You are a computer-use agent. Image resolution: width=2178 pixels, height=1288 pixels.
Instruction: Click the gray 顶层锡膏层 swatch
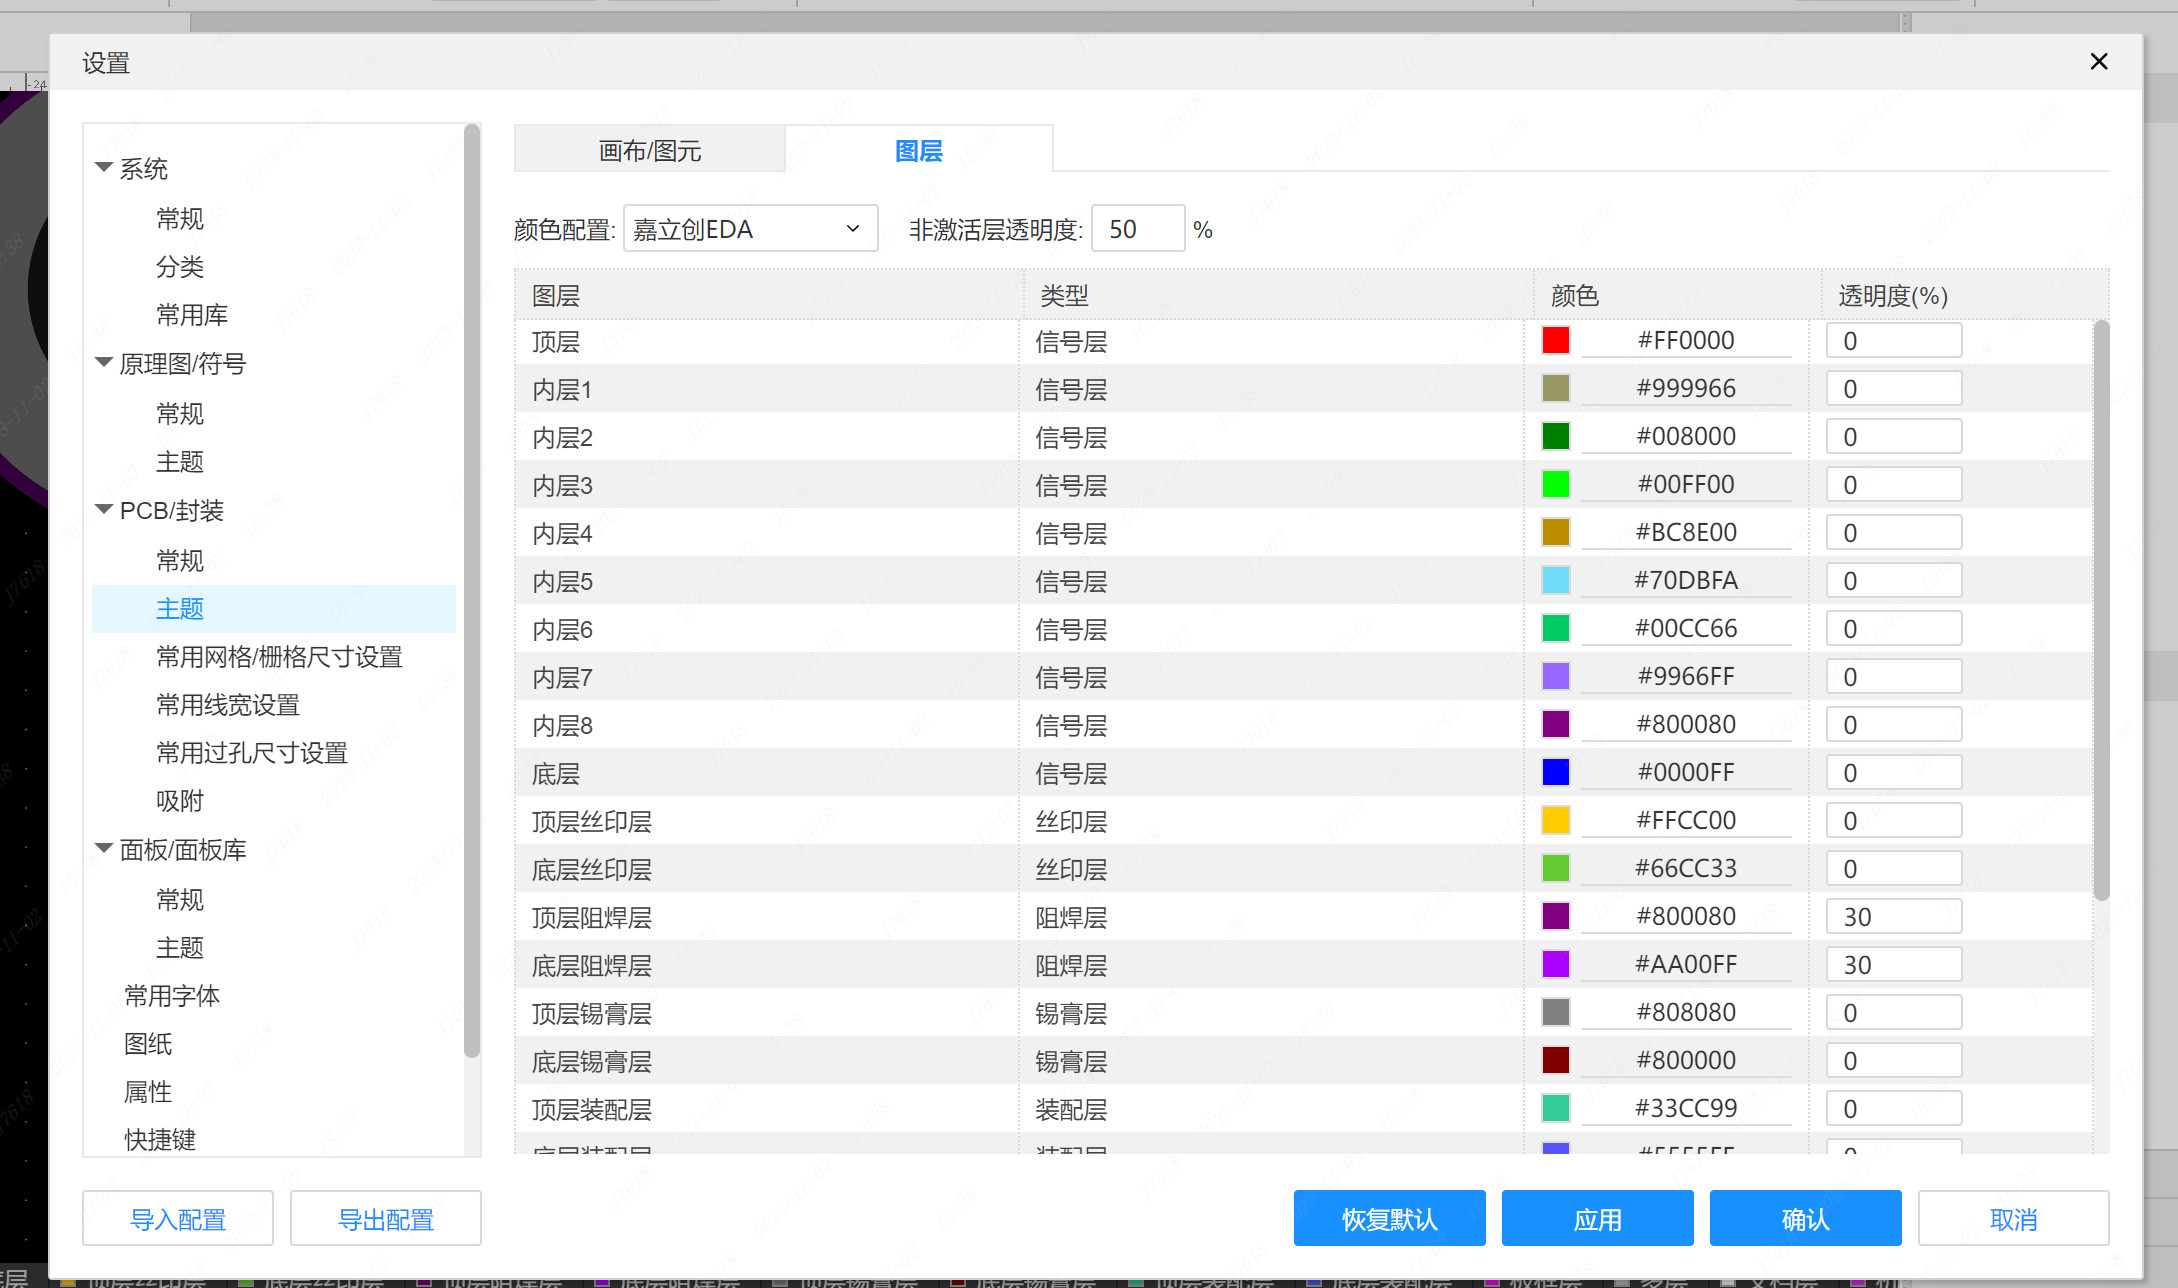coord(1556,1012)
